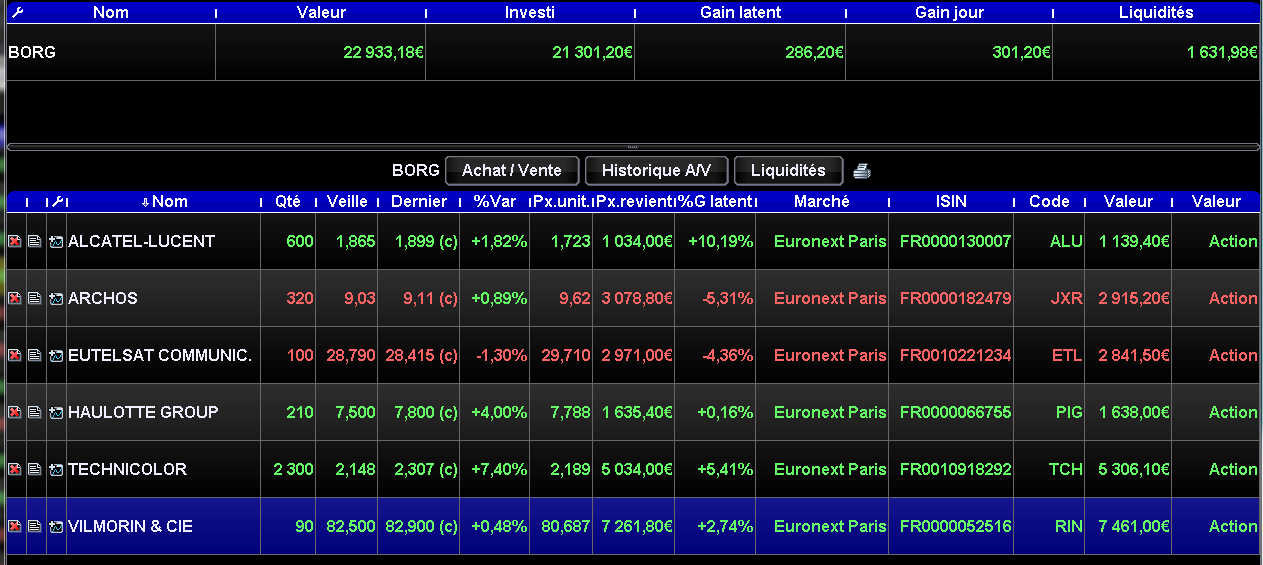Screen dimensions: 1263x565
Task: Sort by the Dernier column header
Action: pyautogui.click(x=419, y=202)
